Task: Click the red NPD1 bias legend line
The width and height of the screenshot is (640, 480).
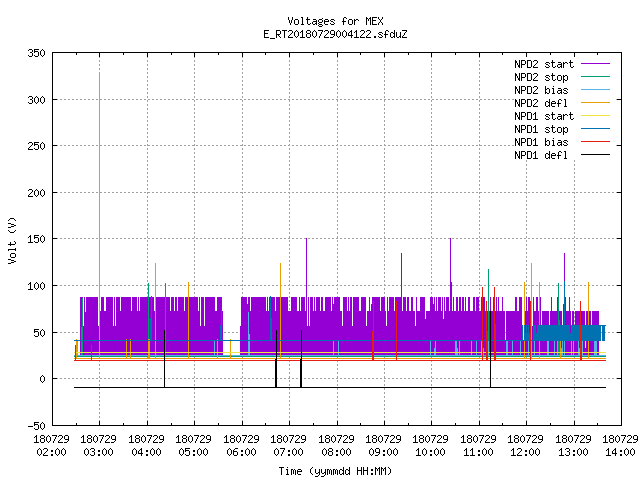Action: tap(595, 142)
